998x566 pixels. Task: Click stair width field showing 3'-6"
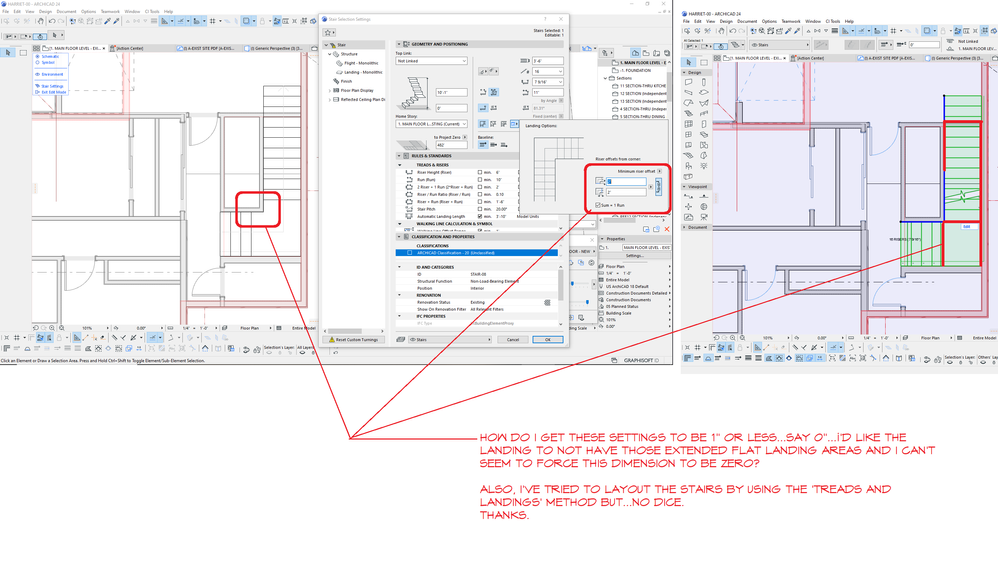coord(548,61)
